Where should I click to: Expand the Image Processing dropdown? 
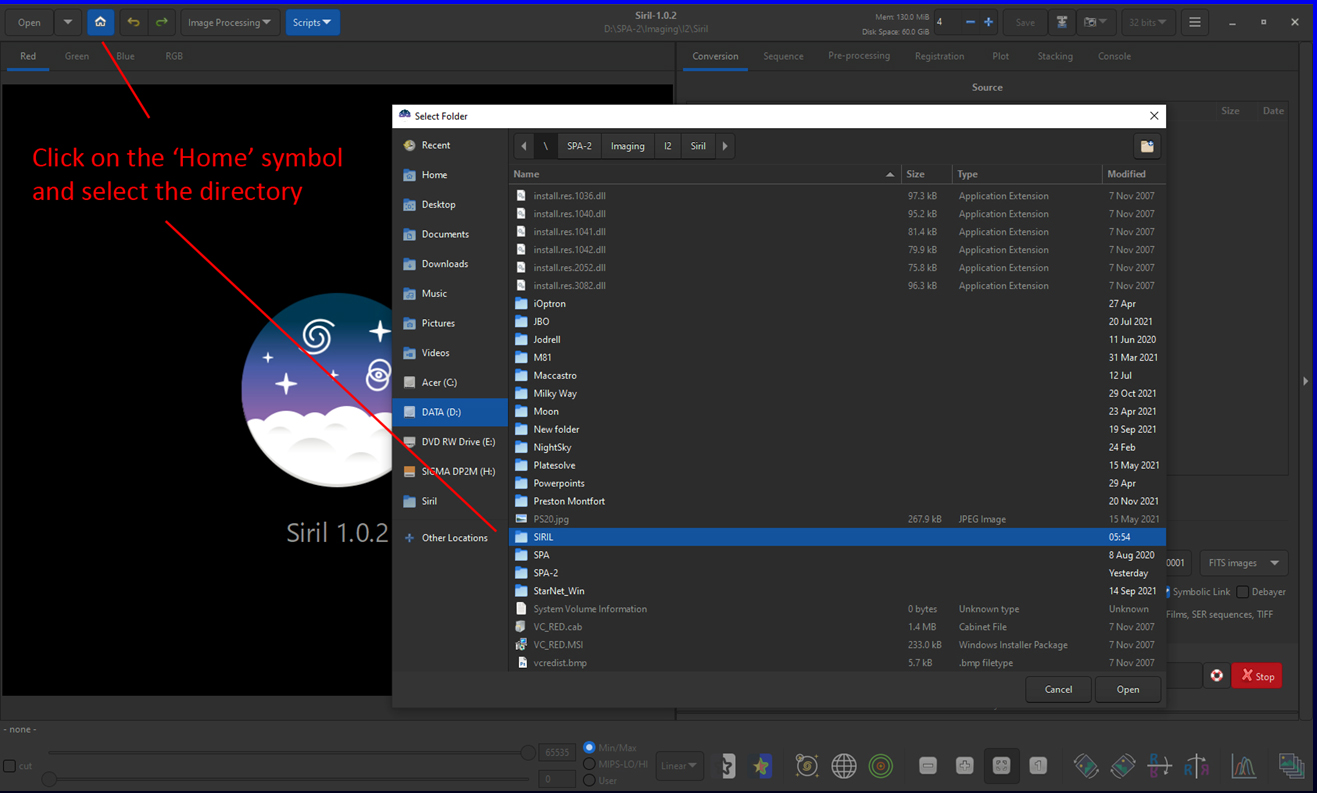click(229, 22)
